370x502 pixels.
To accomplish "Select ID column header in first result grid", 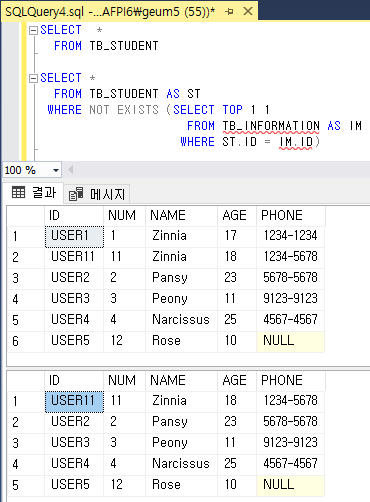I will pyautogui.click(x=74, y=215).
